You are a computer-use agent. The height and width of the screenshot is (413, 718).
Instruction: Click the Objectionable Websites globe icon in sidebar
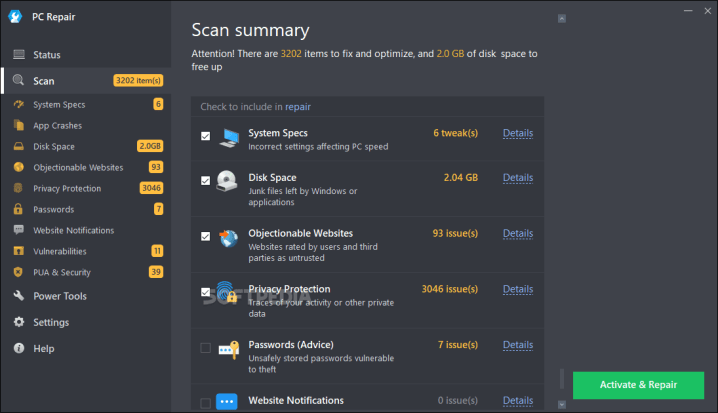coord(18,167)
